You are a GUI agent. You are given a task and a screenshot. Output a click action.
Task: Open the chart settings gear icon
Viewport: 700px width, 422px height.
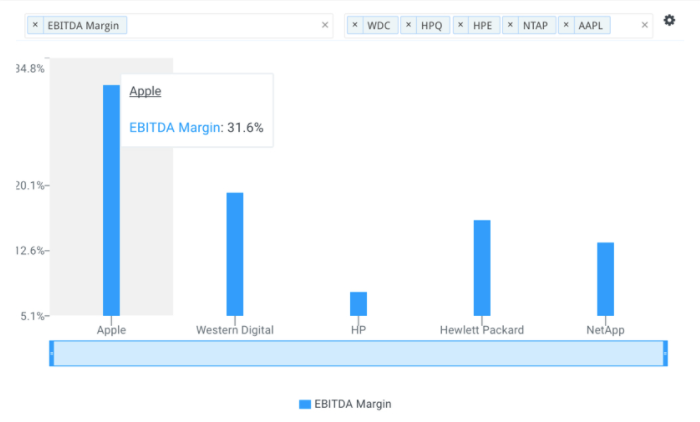click(669, 20)
